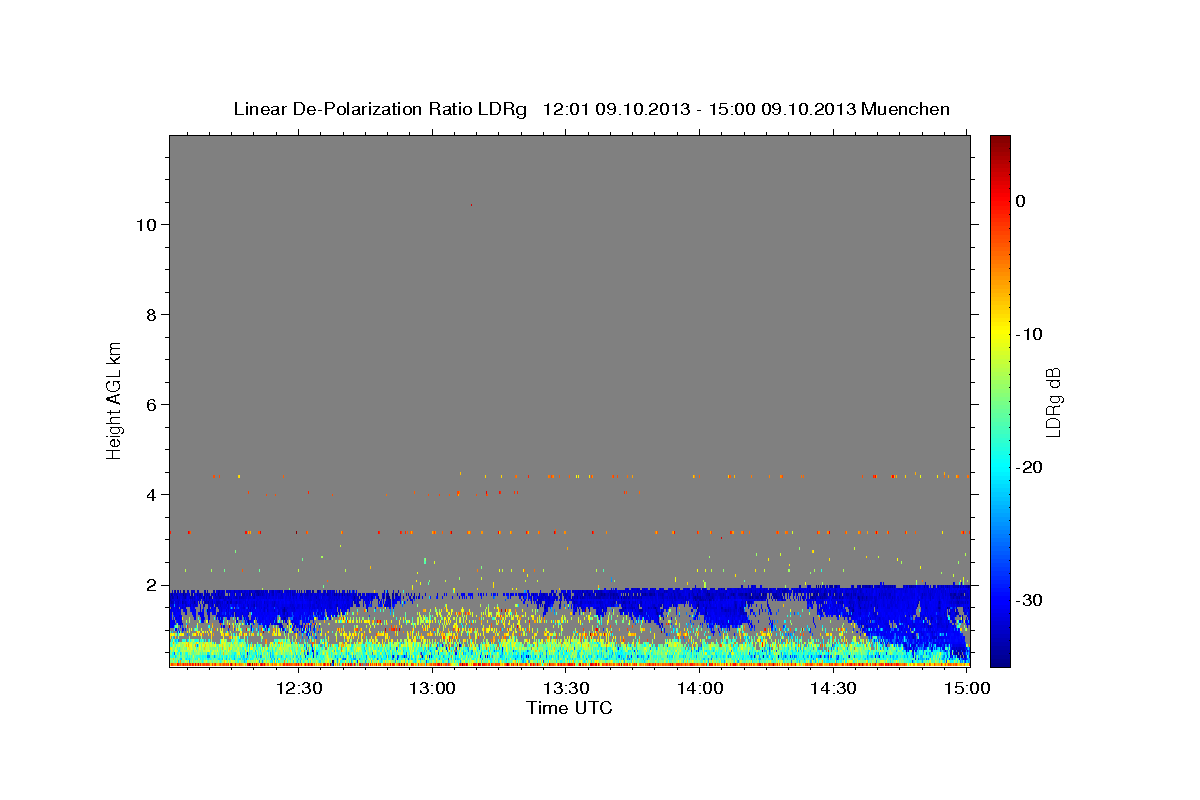This screenshot has height=800, width=1200.
Task: Click the height tick label 6
Action: [x=152, y=404]
